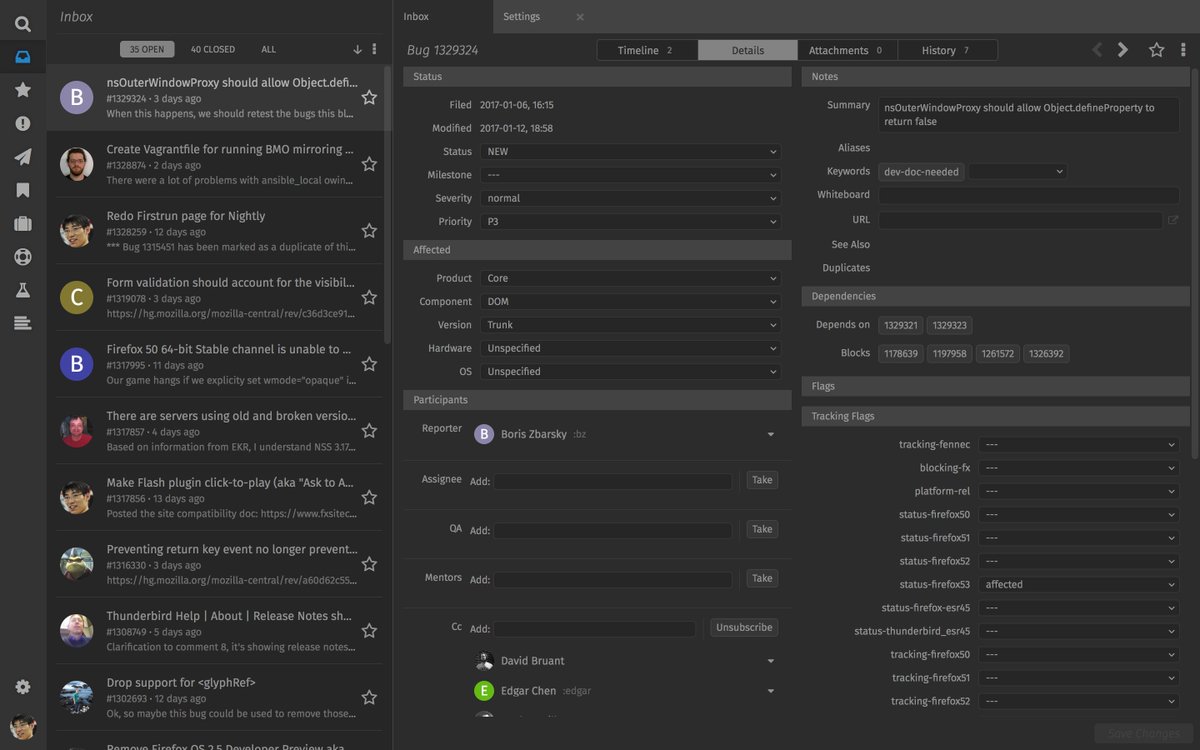Viewport: 1200px width, 750px height.
Task: Star the broken servers bug #1317857
Action: [x=369, y=430]
